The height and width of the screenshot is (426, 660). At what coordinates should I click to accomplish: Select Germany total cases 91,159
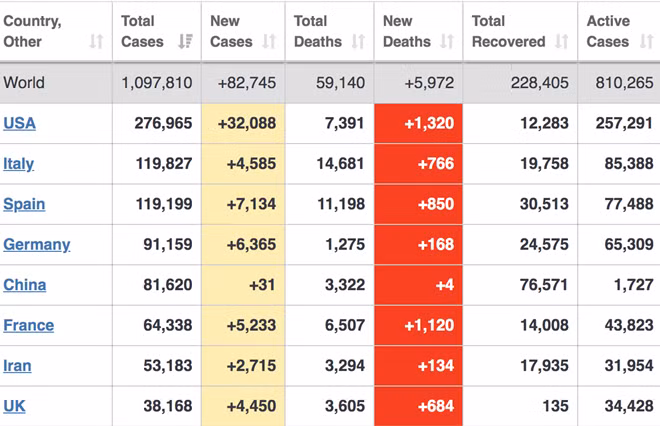tap(168, 245)
